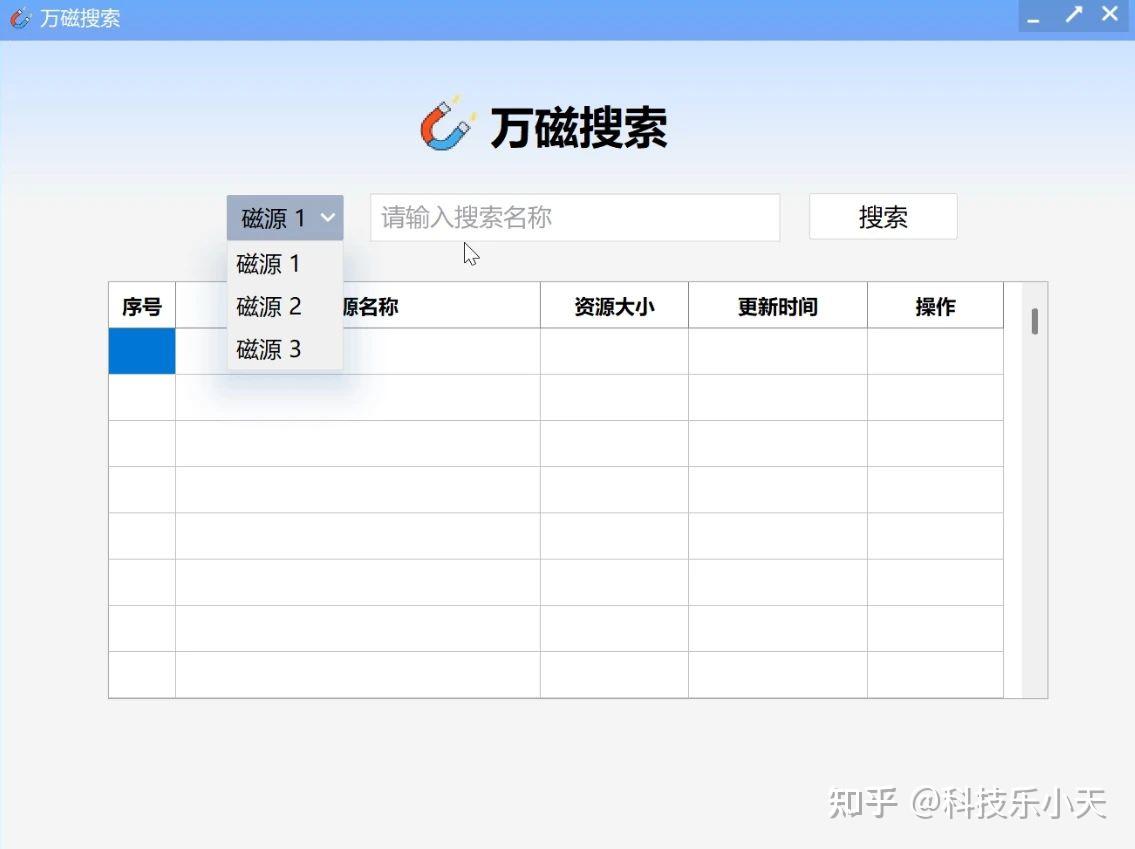
Task: Click the maximize arrow in title bar
Action: 1073,14
